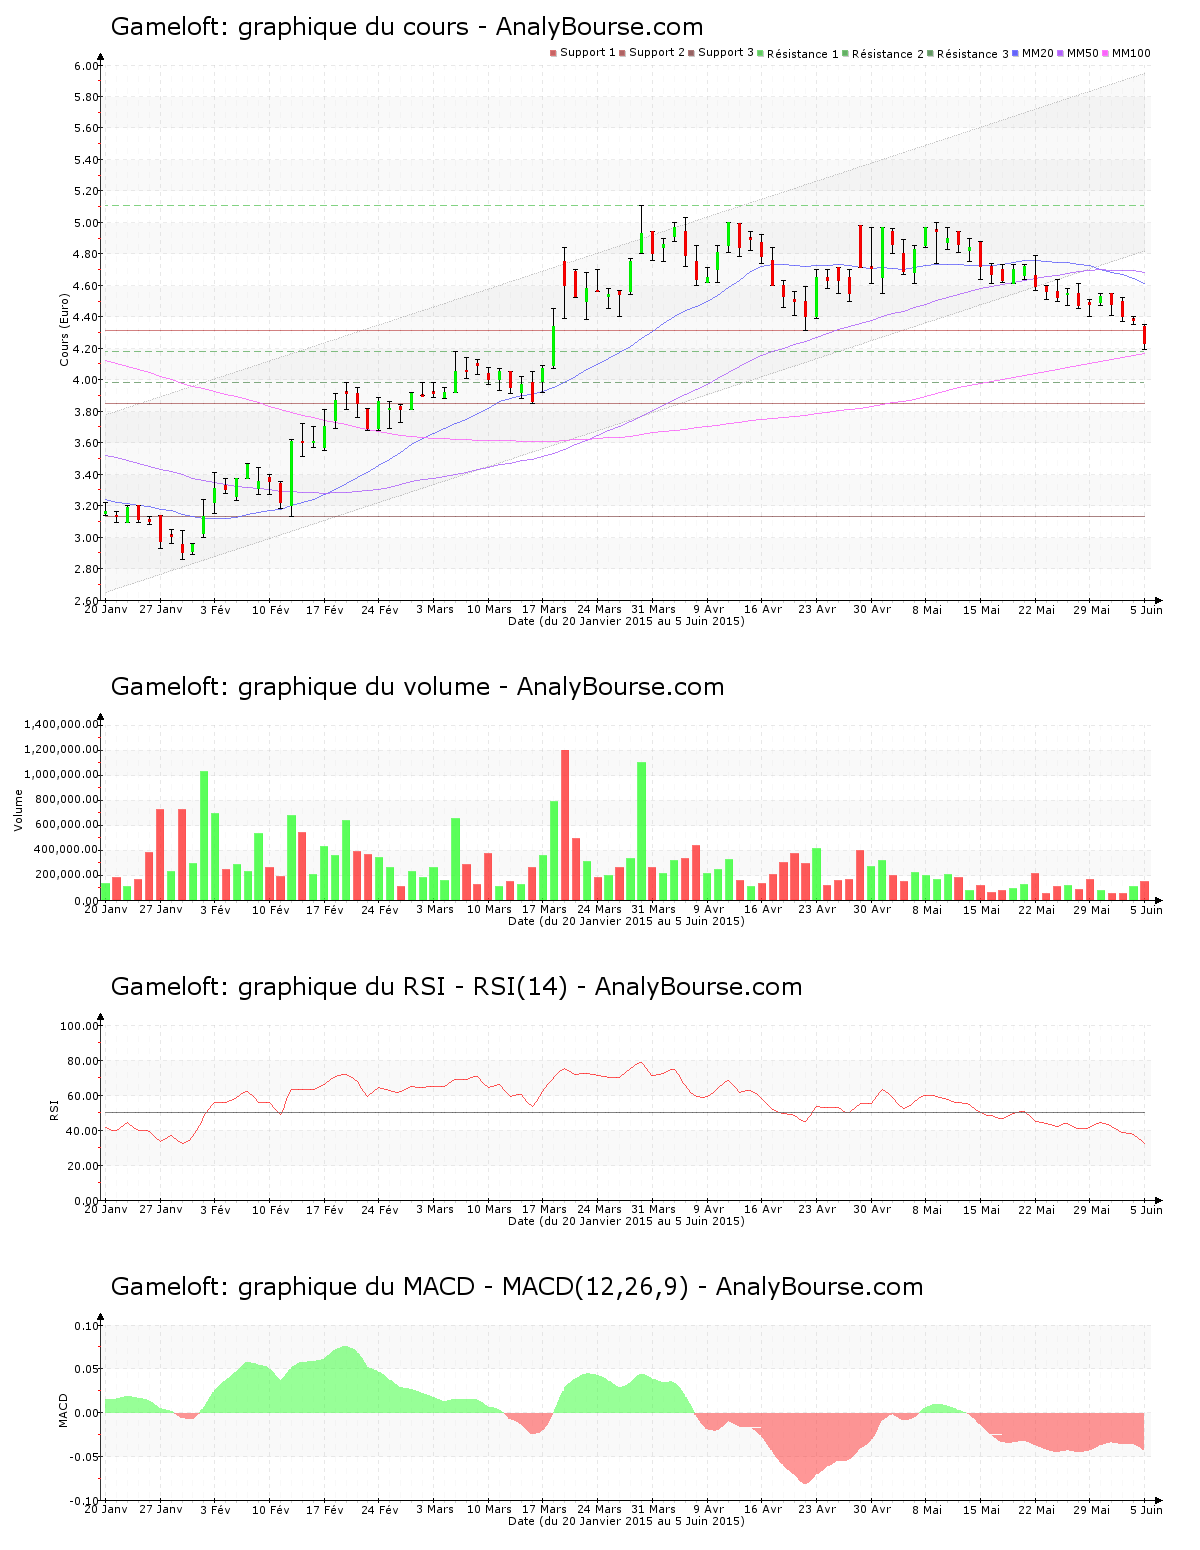Viewport: 1200px width, 1550px height.
Task: Click the 'graphique du MACD - MACD(12,26,9)' title
Action: coord(517,1287)
